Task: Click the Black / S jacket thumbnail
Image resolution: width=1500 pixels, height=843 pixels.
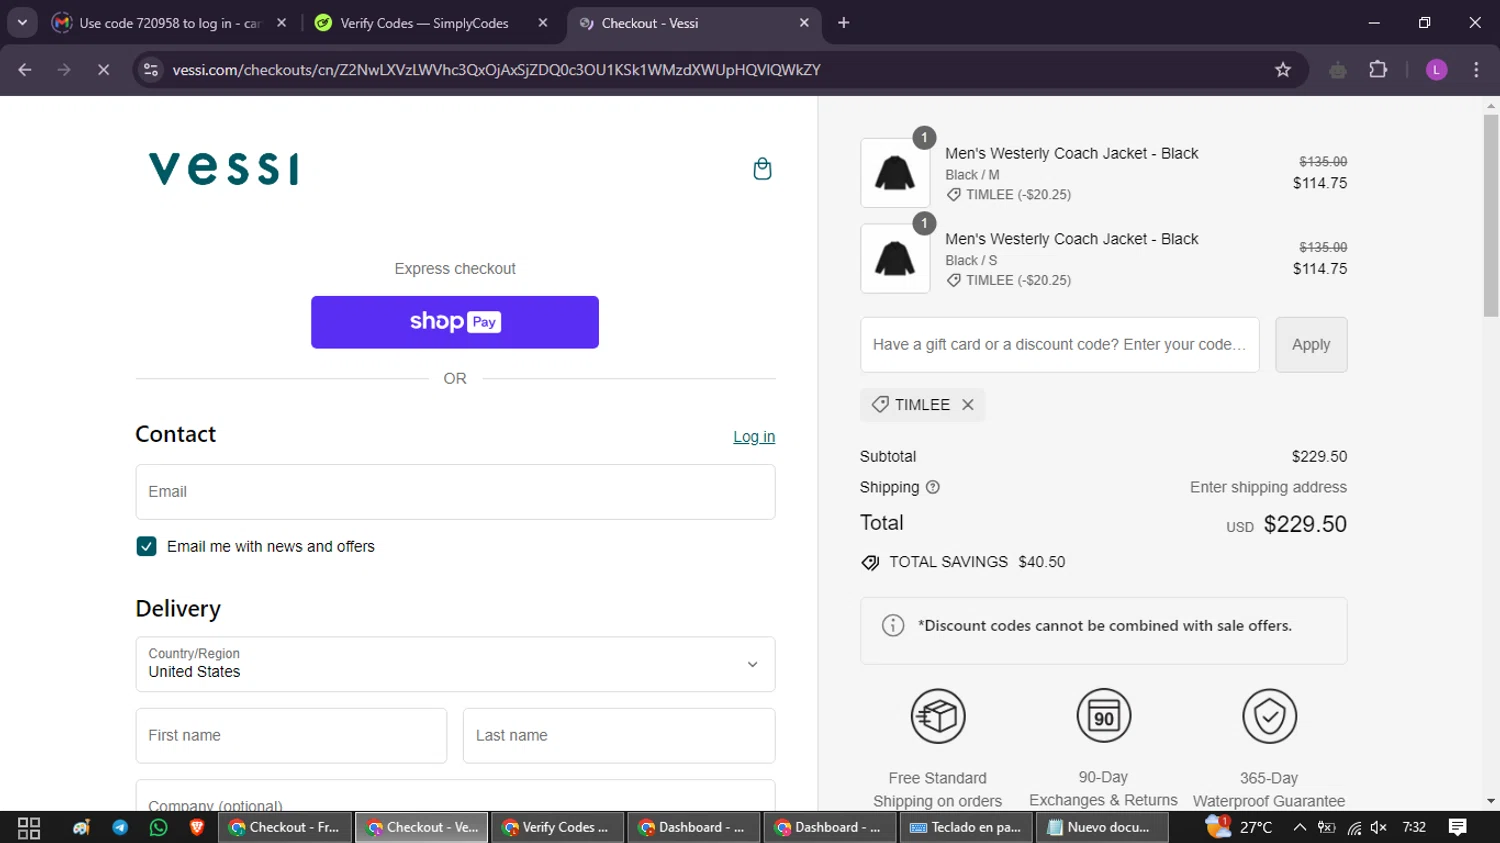Action: coord(895,259)
